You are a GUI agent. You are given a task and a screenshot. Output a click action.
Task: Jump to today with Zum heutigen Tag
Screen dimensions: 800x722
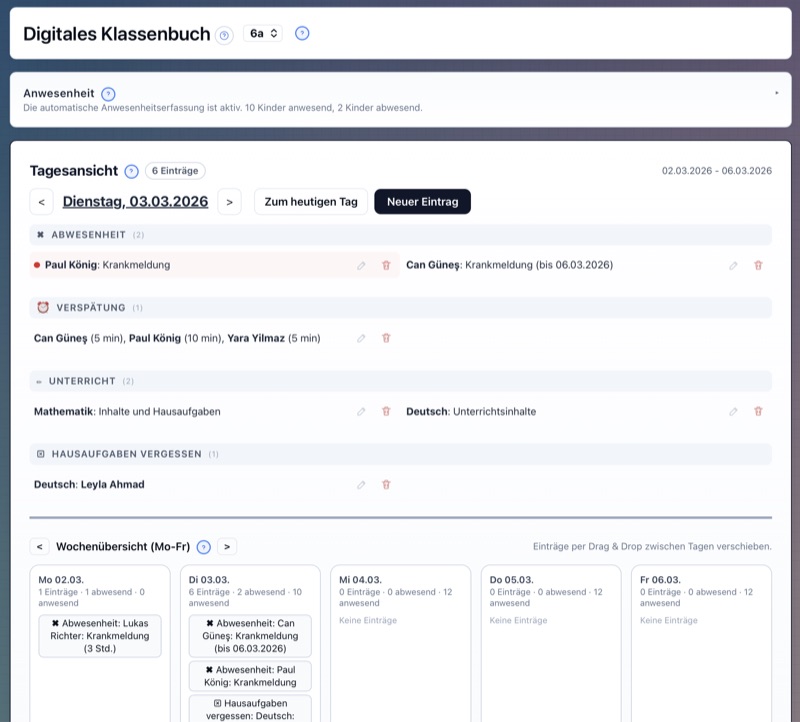pos(311,202)
